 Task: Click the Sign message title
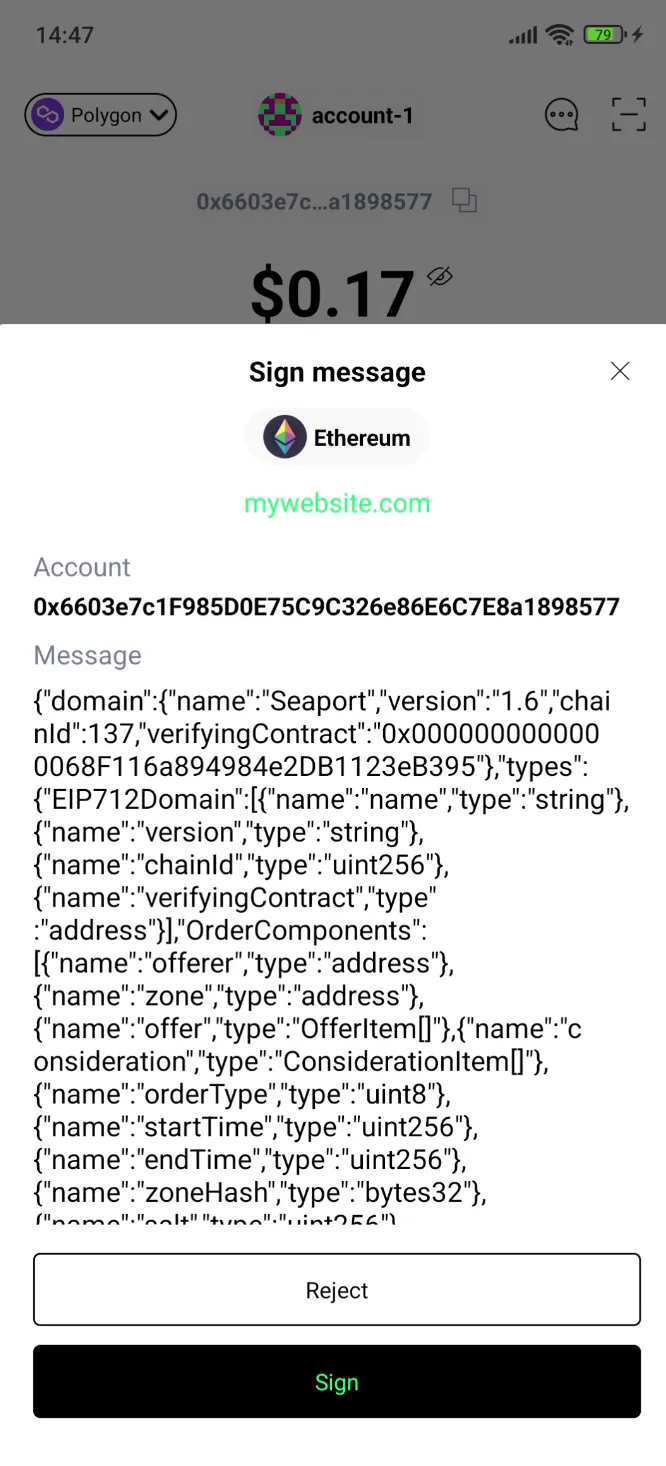pos(337,372)
